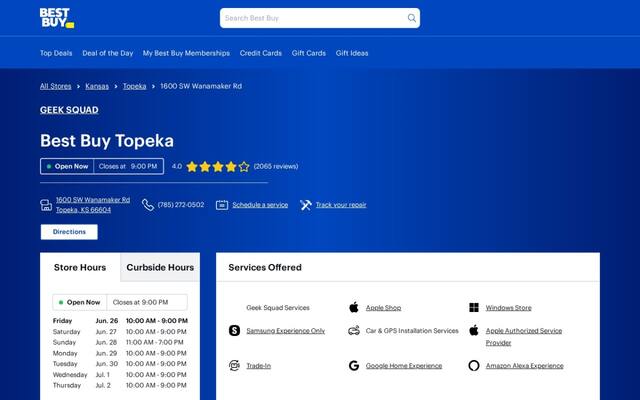This screenshot has height=400, width=640.
Task: Go to Topeka breadcrumb link
Action: pos(135,86)
